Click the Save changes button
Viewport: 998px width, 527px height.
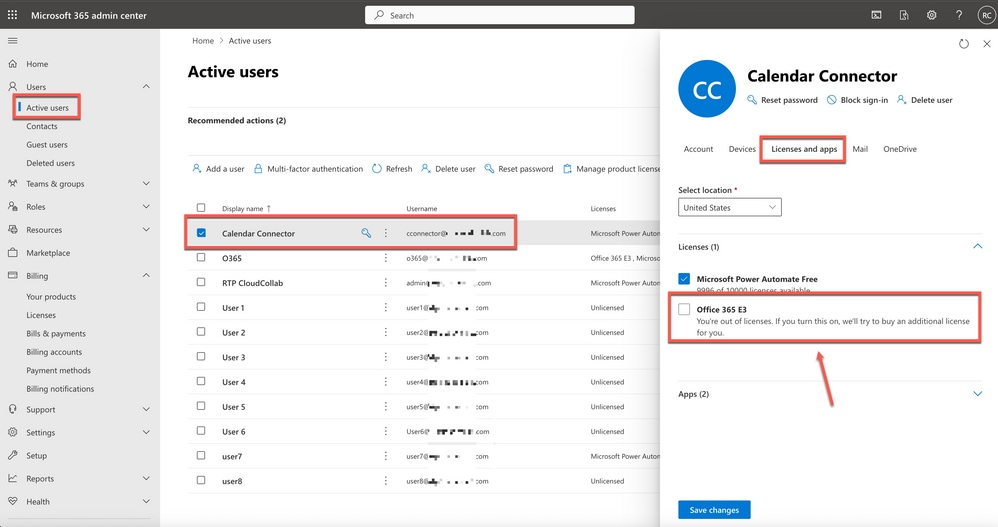pos(714,510)
